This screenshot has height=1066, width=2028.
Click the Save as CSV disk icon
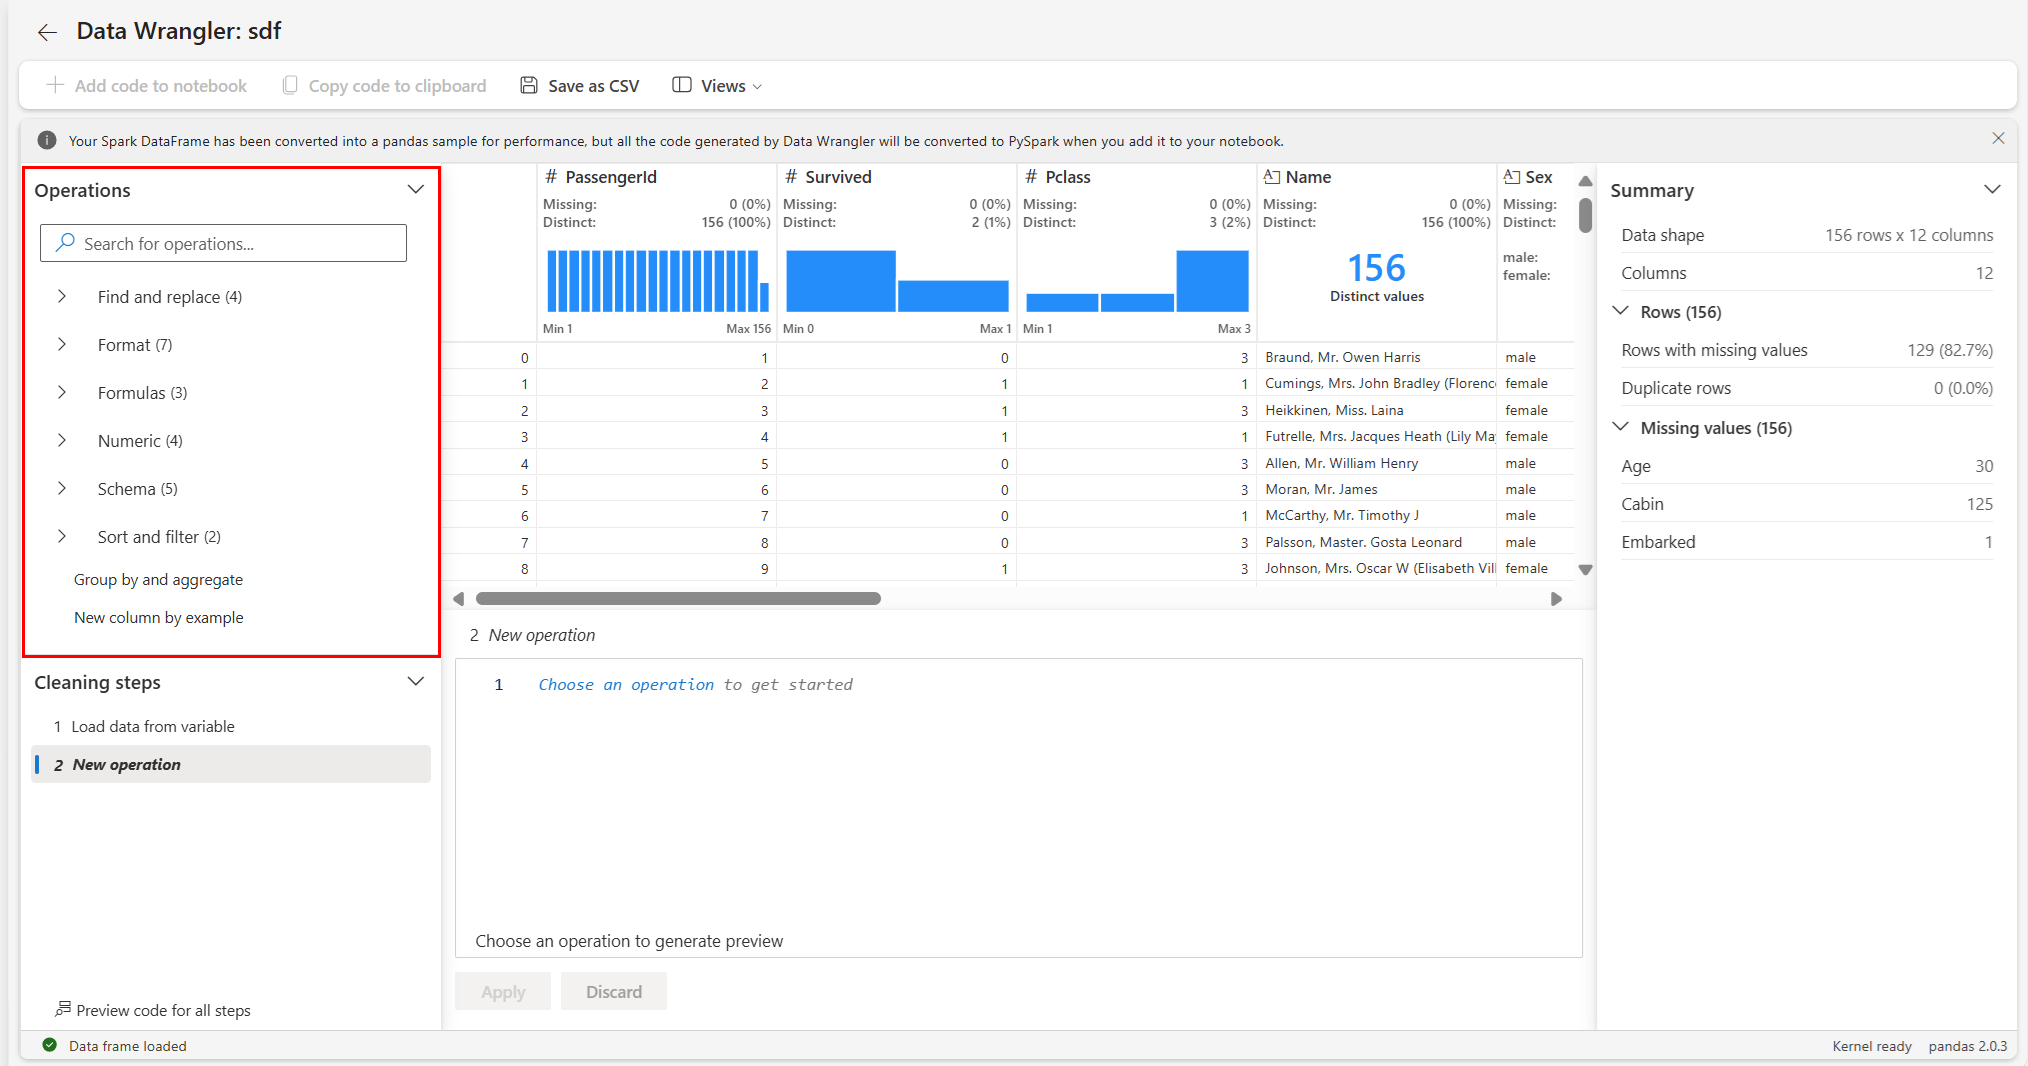(529, 85)
